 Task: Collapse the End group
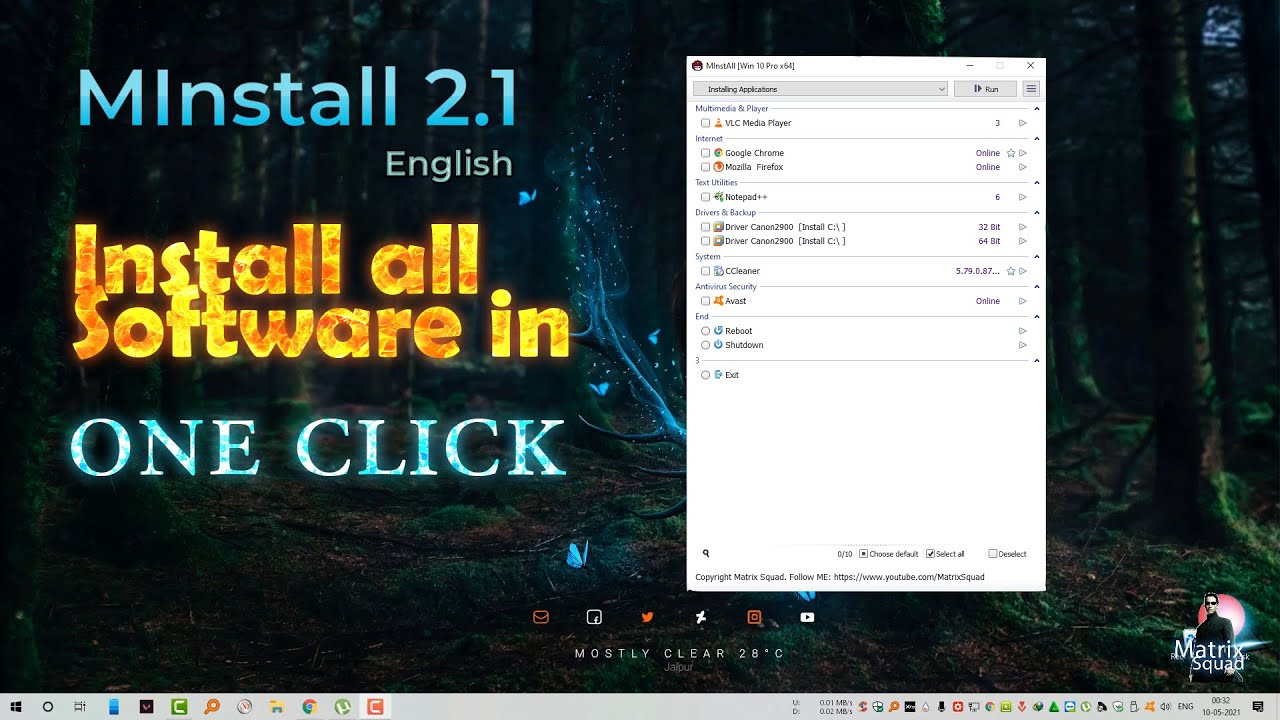(x=1036, y=316)
